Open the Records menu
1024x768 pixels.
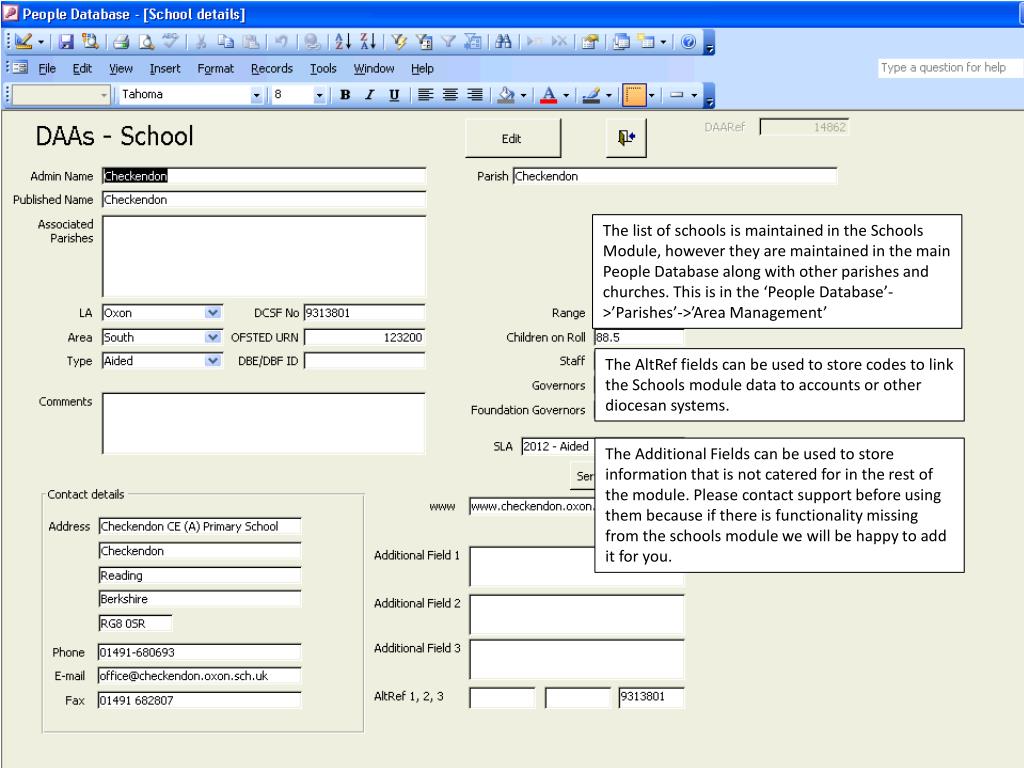pos(272,69)
